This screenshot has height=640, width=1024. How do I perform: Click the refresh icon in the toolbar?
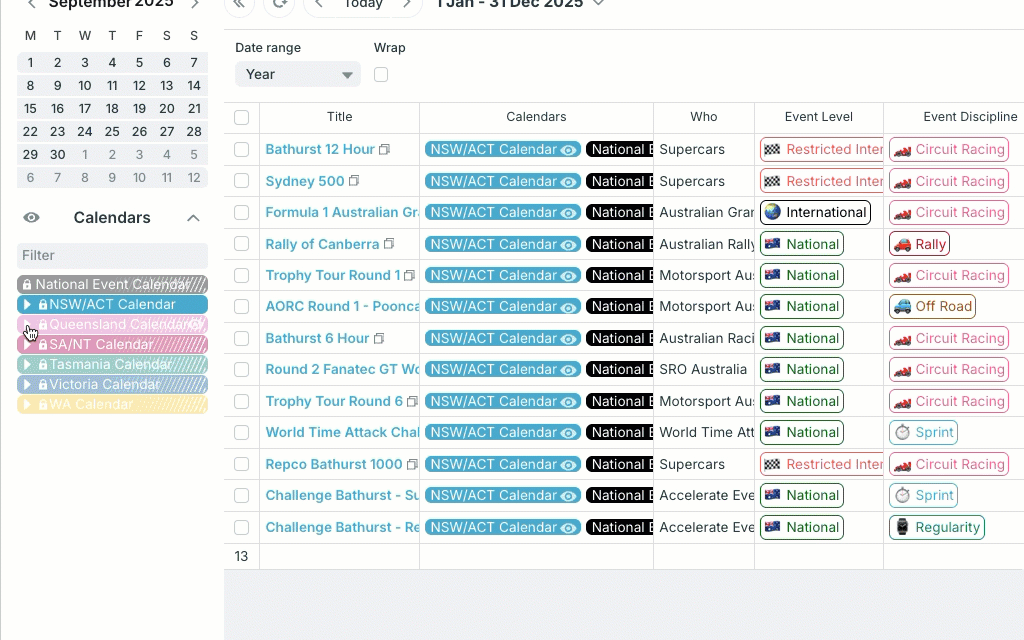click(x=278, y=4)
